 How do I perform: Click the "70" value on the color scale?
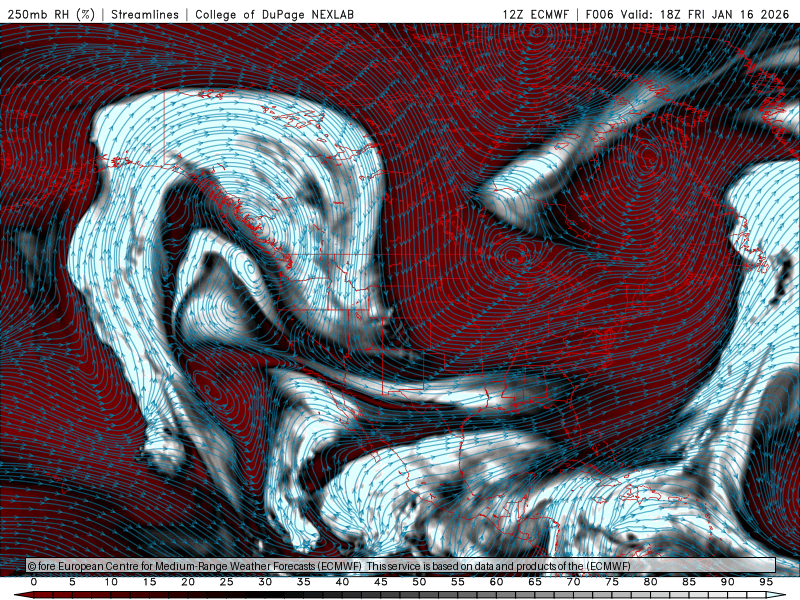tap(573, 582)
